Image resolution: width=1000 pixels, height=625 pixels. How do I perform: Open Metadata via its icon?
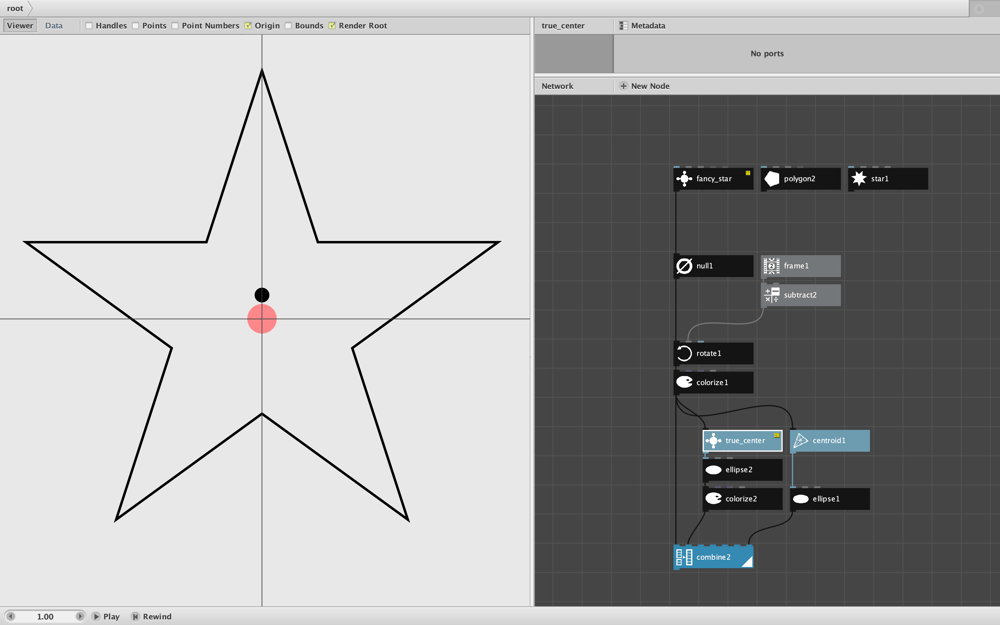point(623,26)
